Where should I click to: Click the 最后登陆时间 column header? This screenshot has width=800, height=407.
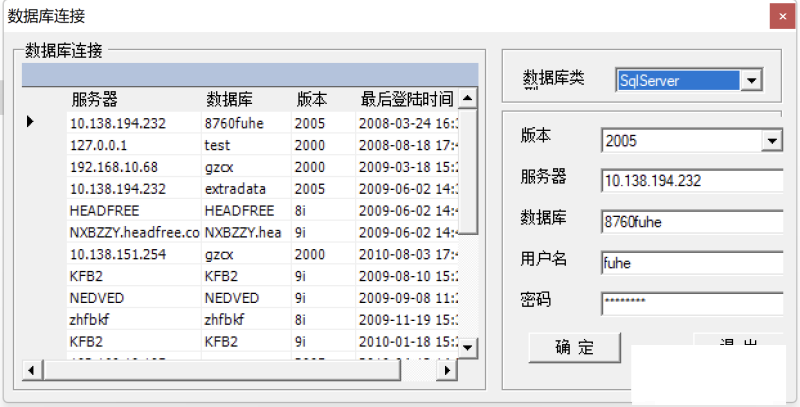(406, 100)
